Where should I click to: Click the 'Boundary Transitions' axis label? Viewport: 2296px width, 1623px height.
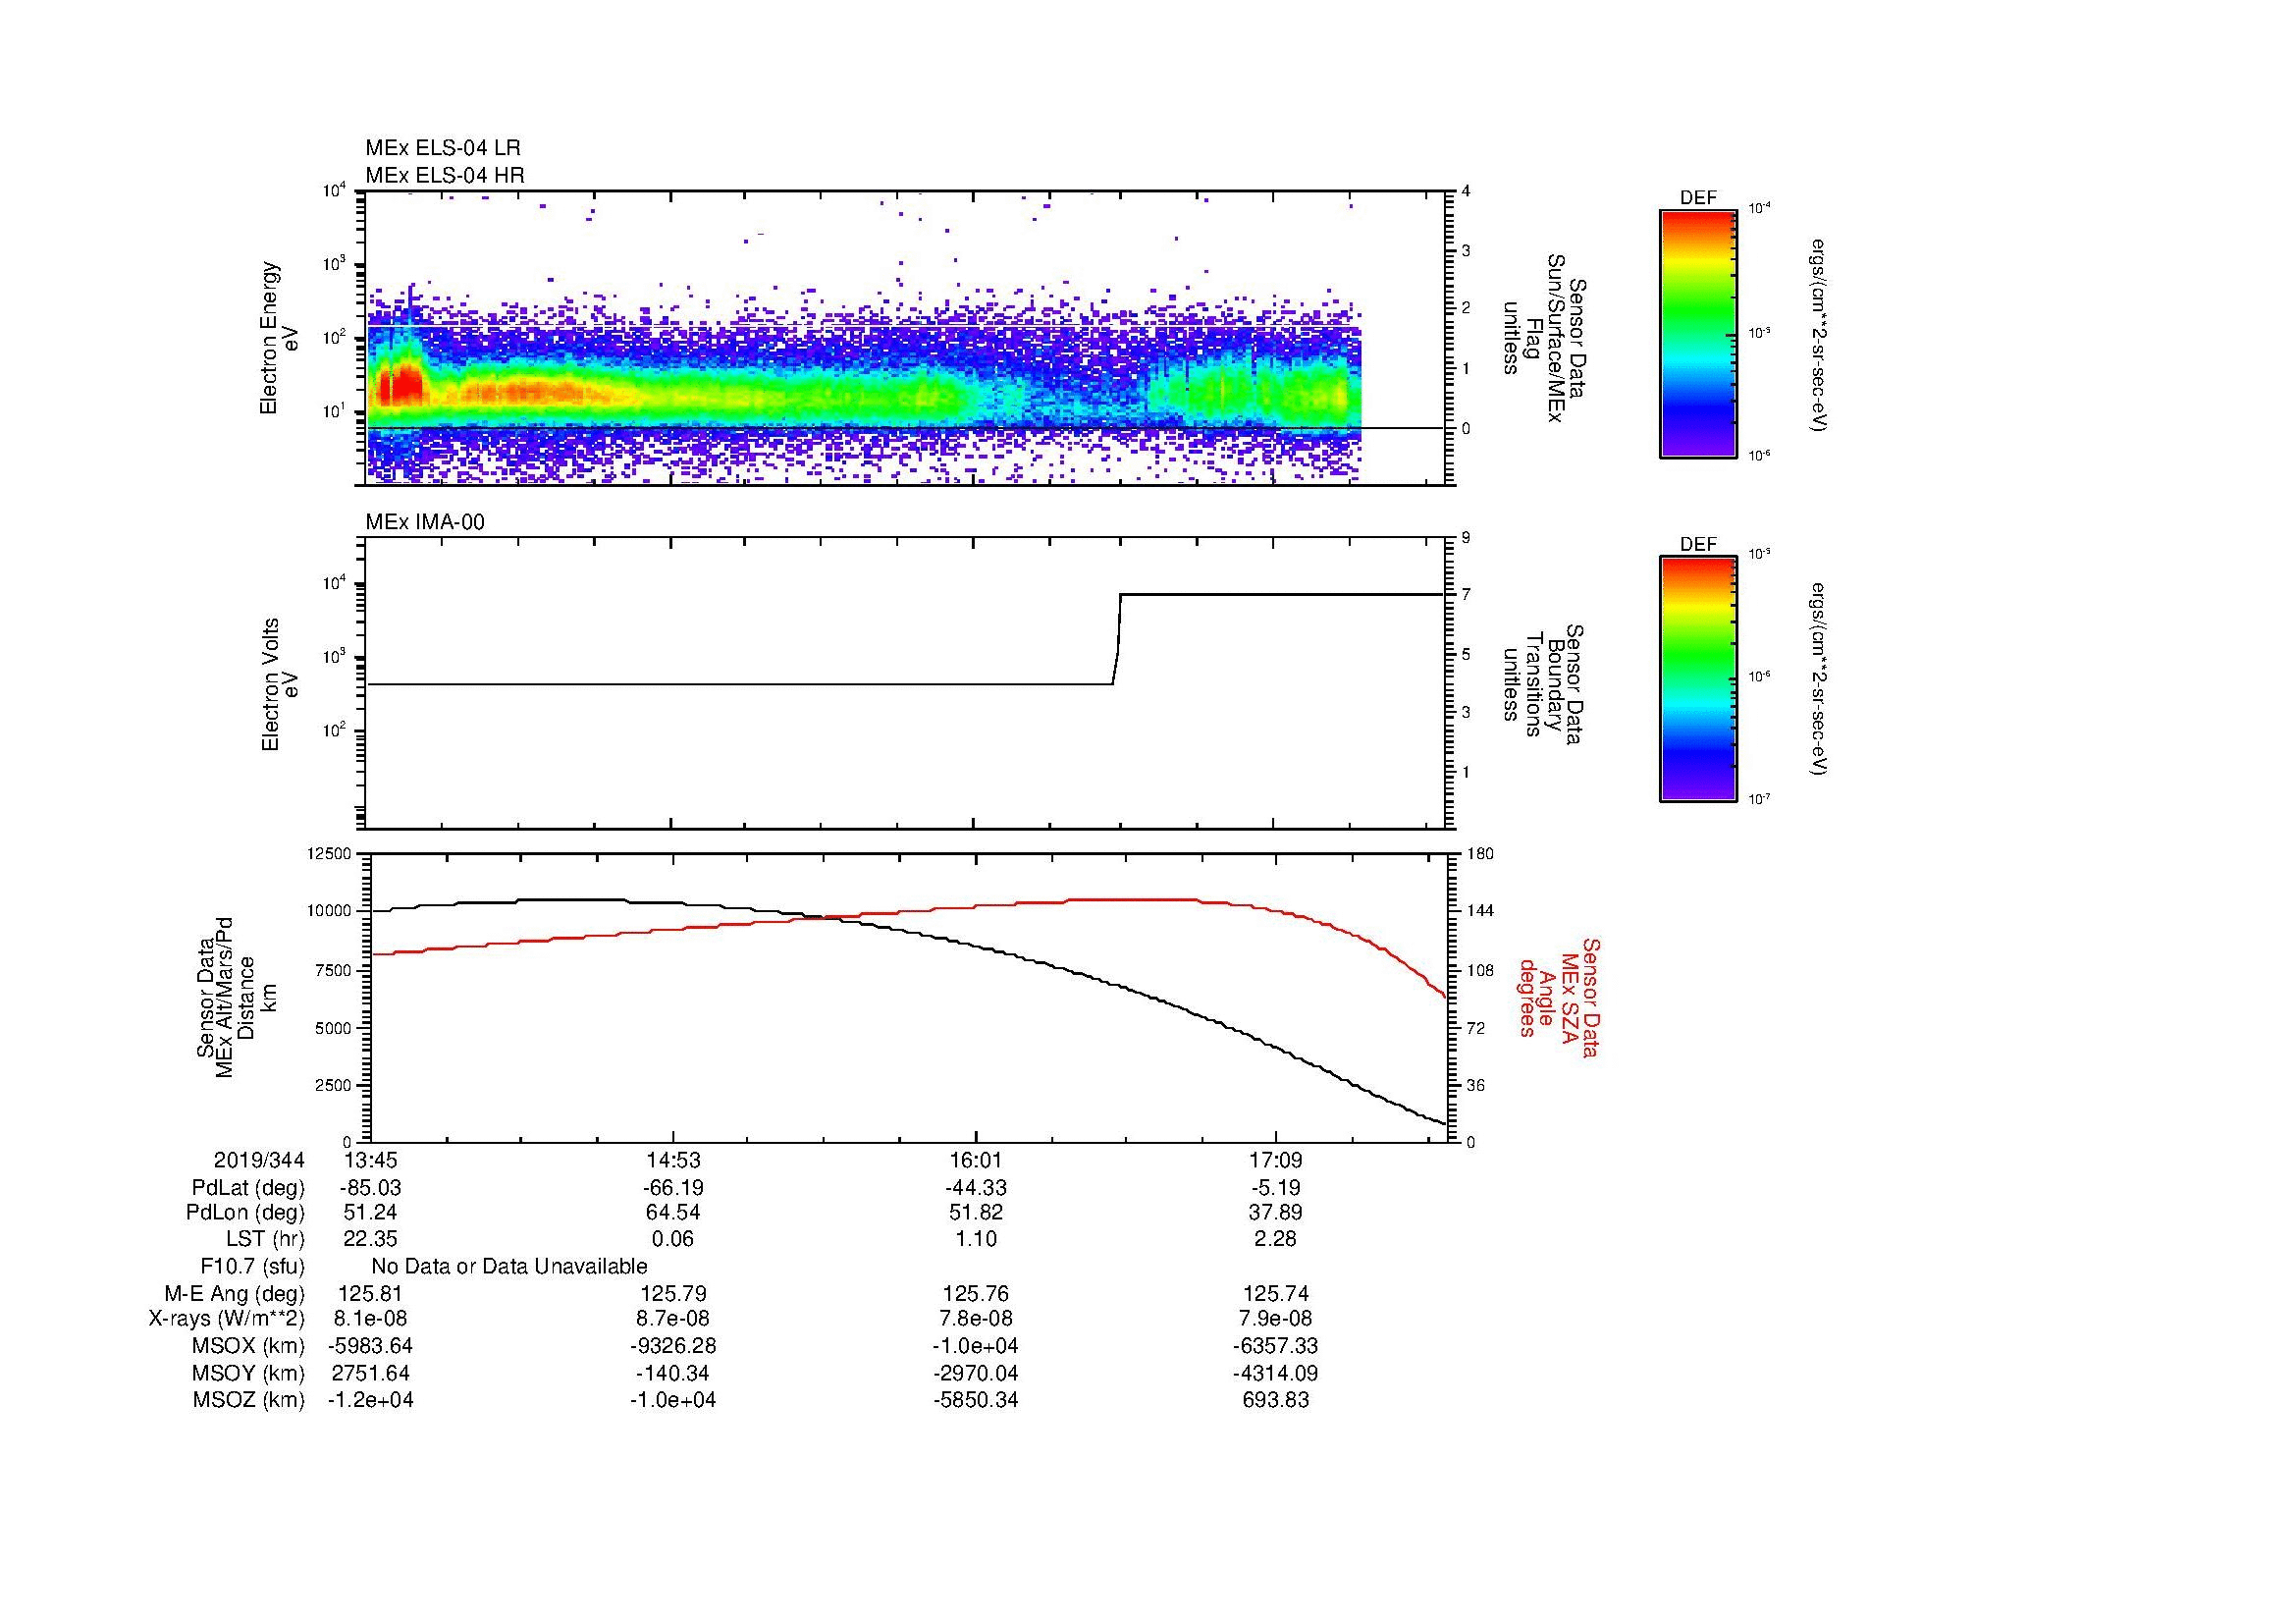[1544, 684]
